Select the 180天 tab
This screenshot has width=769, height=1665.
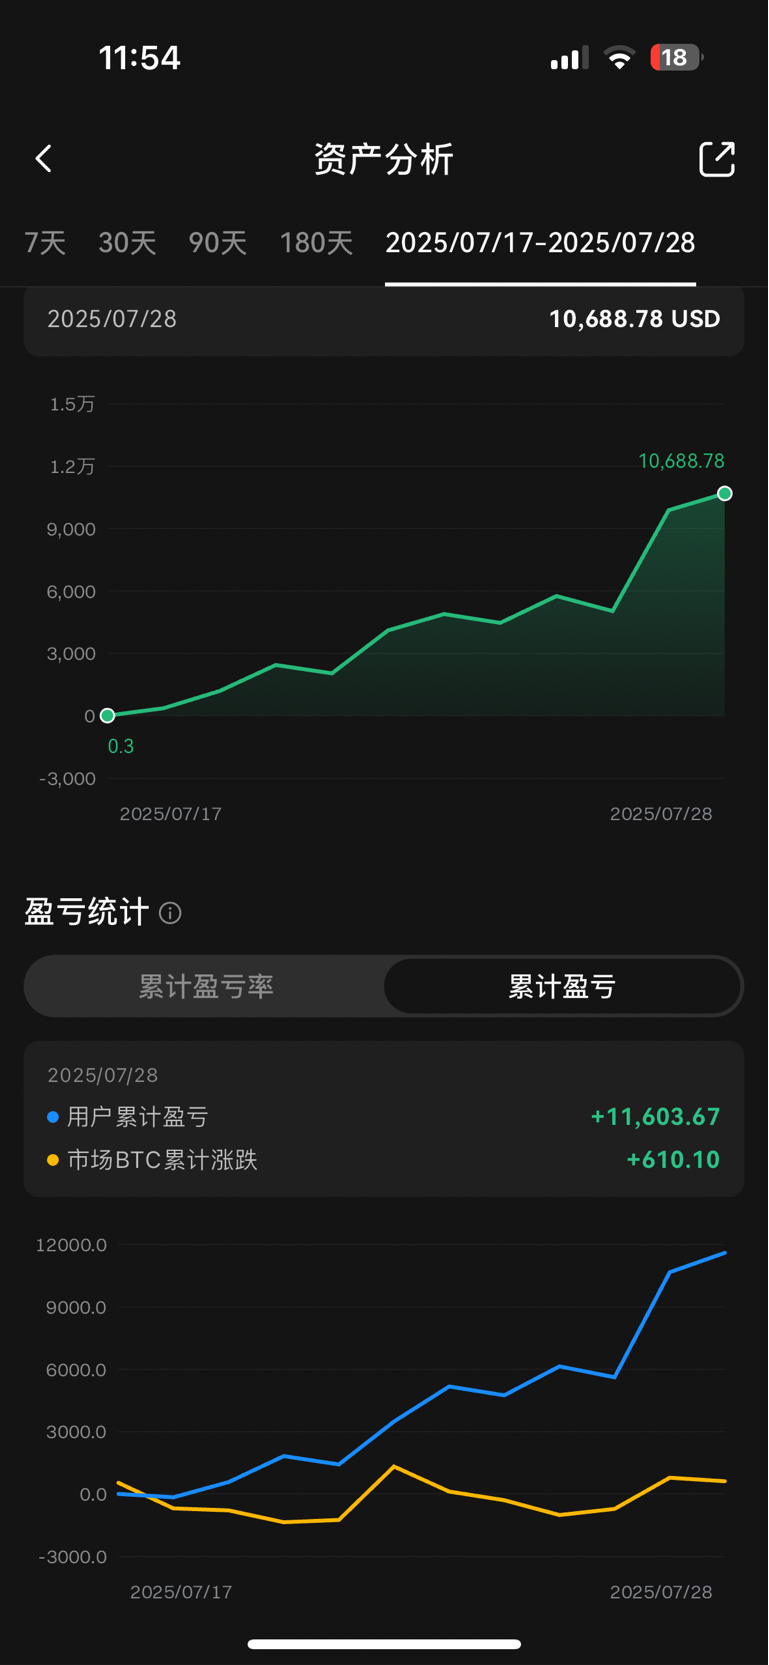click(316, 243)
